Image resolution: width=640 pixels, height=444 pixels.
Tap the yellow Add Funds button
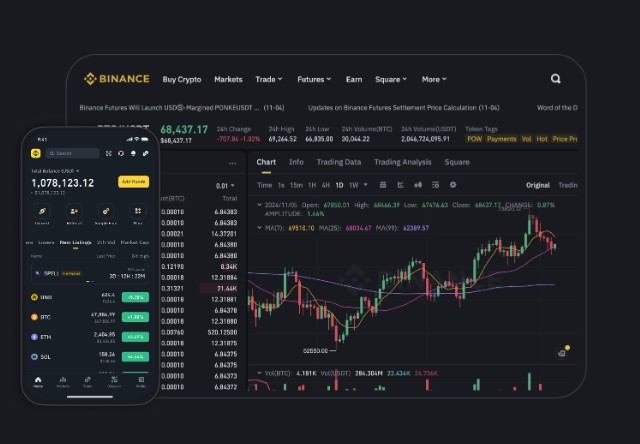(133, 182)
